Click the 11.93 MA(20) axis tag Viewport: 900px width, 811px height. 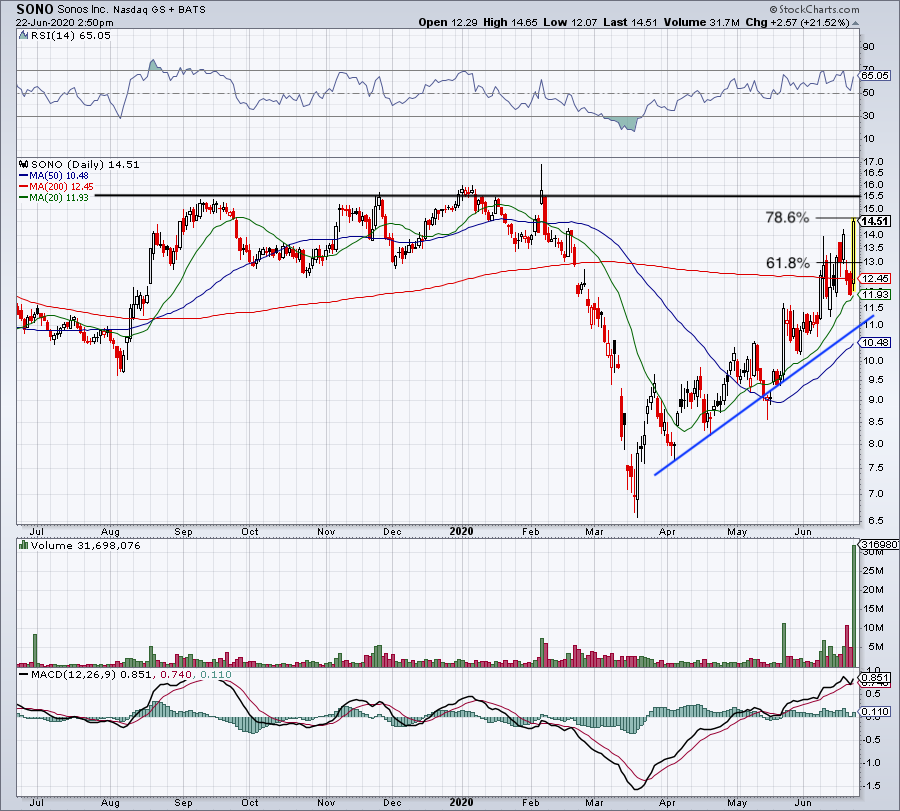pyautogui.click(x=875, y=294)
